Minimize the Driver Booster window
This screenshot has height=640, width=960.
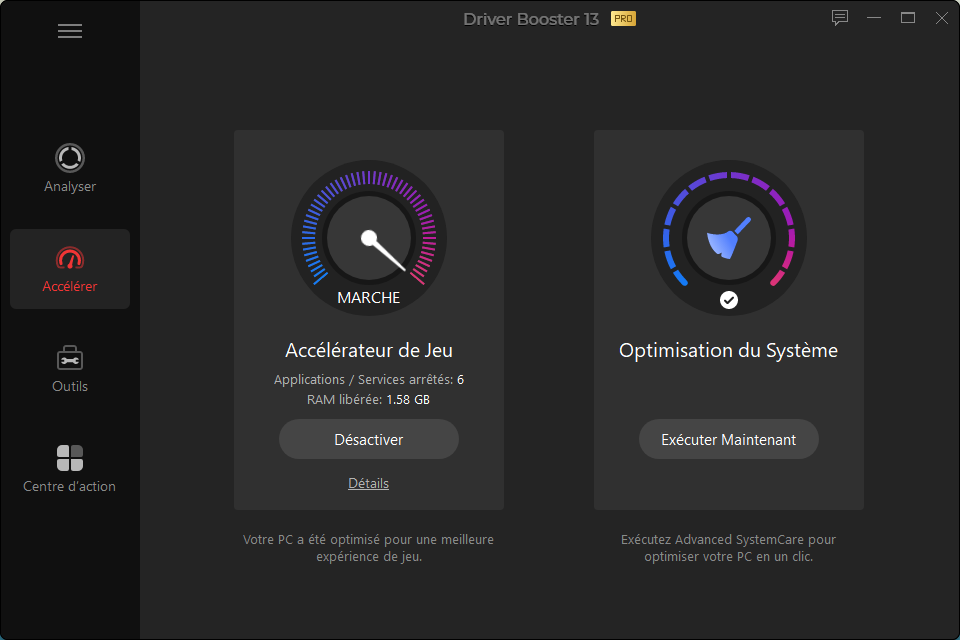point(874,18)
